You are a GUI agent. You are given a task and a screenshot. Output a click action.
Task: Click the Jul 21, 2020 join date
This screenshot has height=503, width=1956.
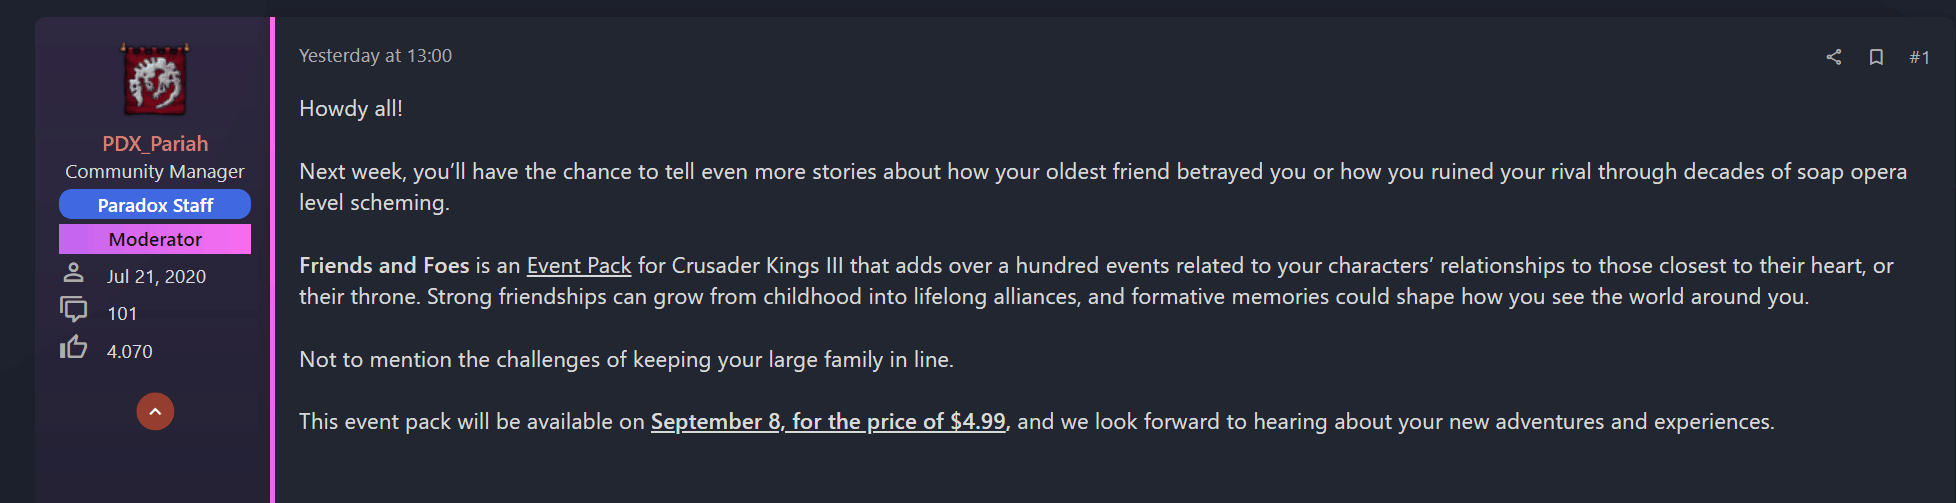156,276
